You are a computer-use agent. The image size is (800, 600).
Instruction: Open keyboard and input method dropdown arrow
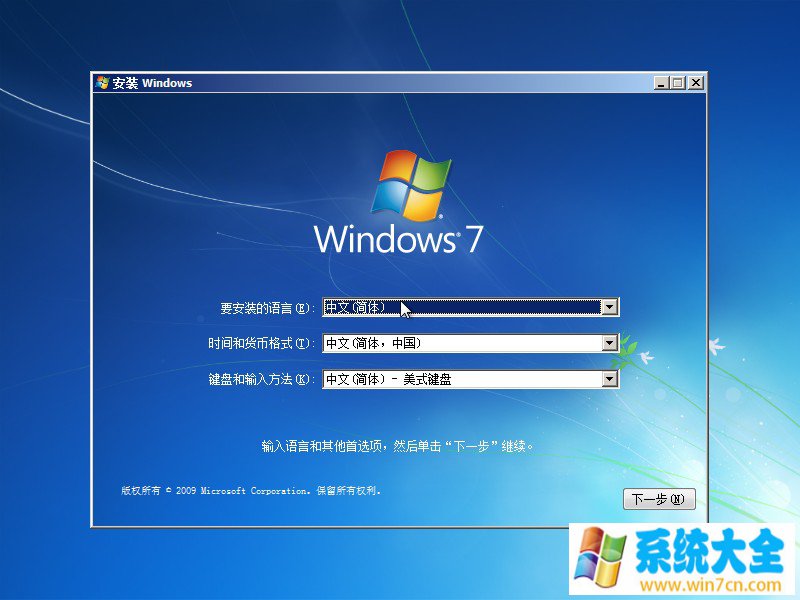609,379
